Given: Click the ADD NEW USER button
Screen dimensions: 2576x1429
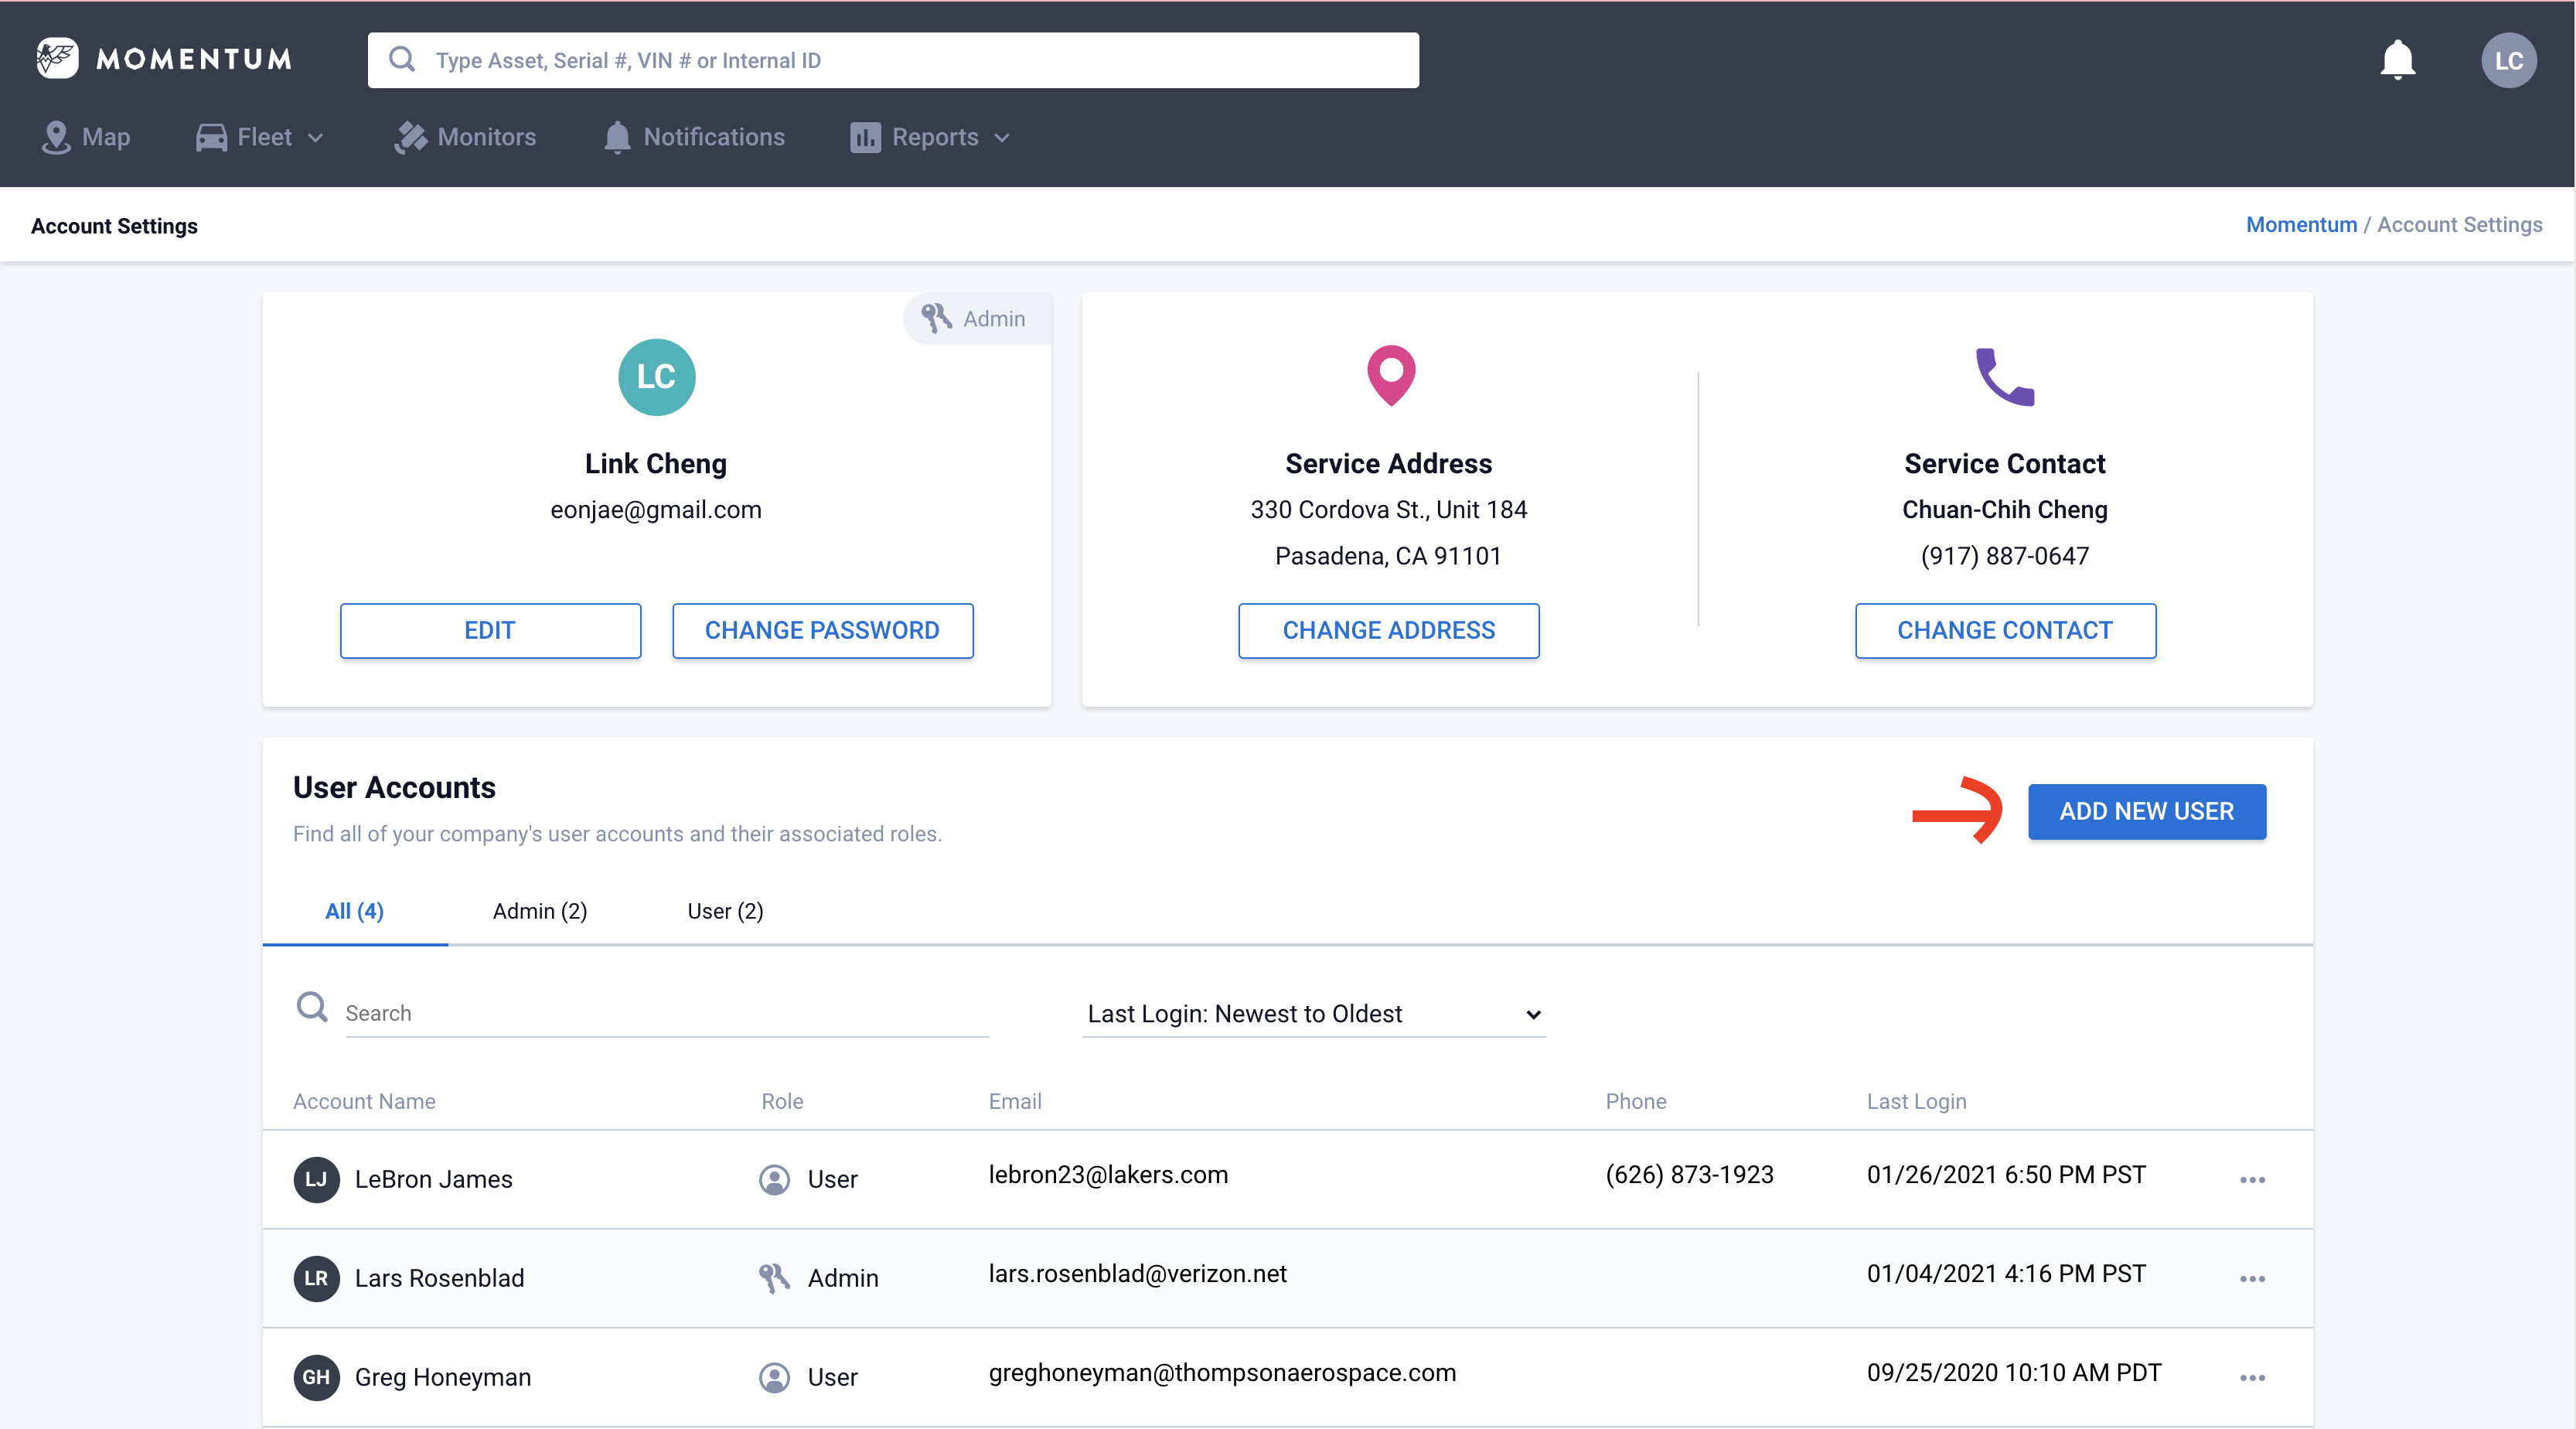Looking at the screenshot, I should (2146, 811).
